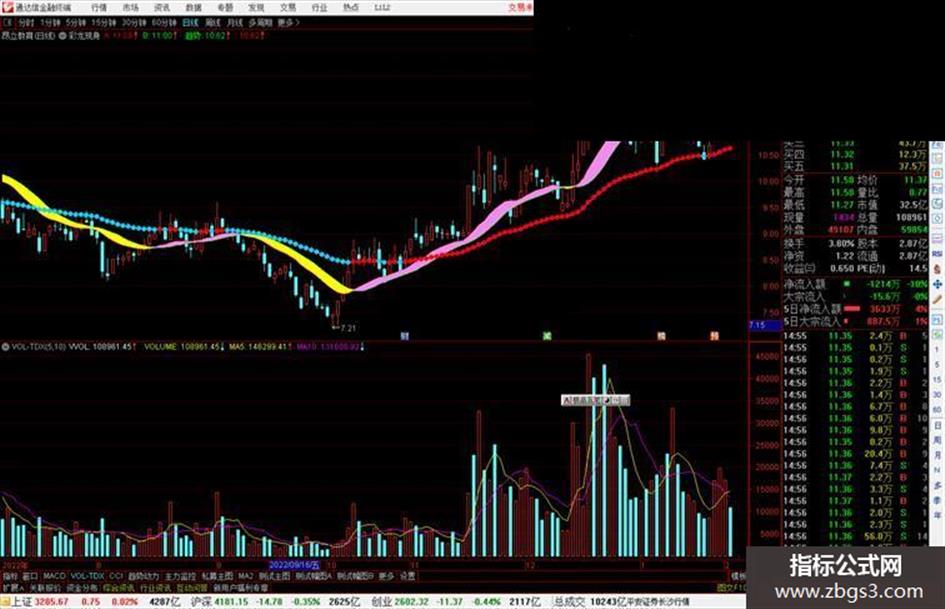The width and height of the screenshot is (945, 609).
Task: Click the 1 minute shortcut in sidebar
Action: point(937,350)
